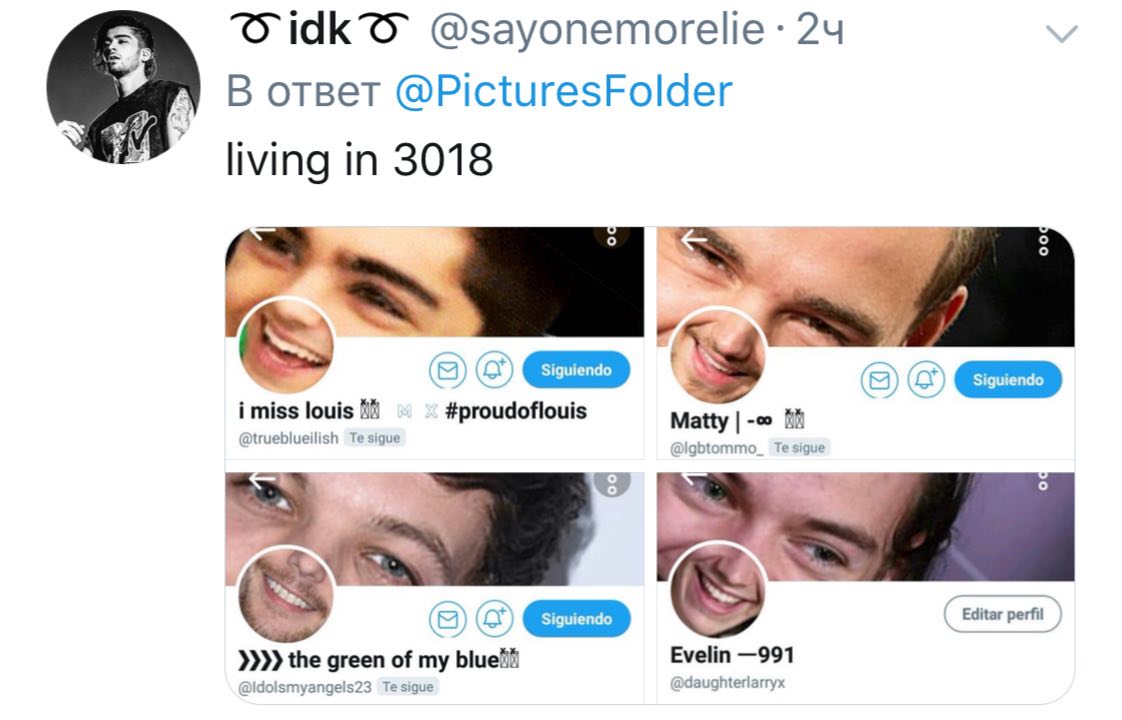Click notification bell for ldolsmyangels23 profile
This screenshot has width=1122, height=720.
tap(494, 619)
